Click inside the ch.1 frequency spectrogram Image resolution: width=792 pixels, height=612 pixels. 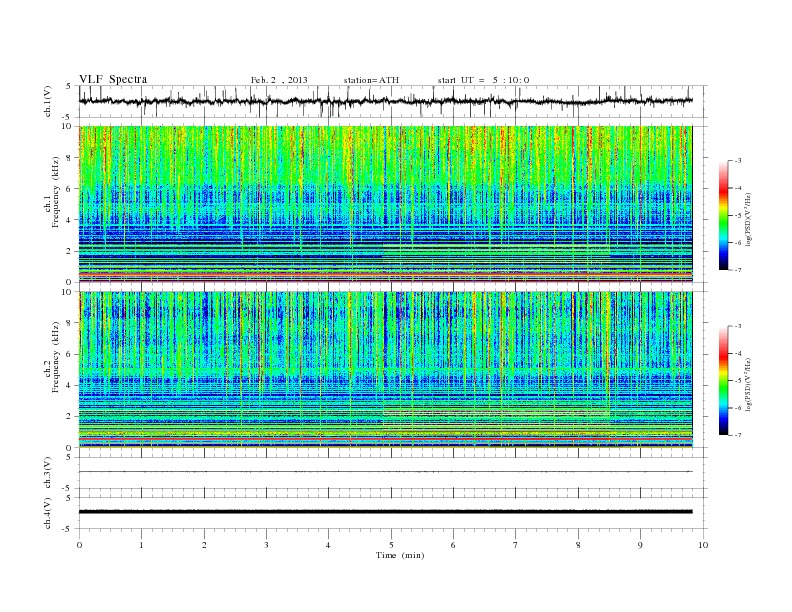386,204
